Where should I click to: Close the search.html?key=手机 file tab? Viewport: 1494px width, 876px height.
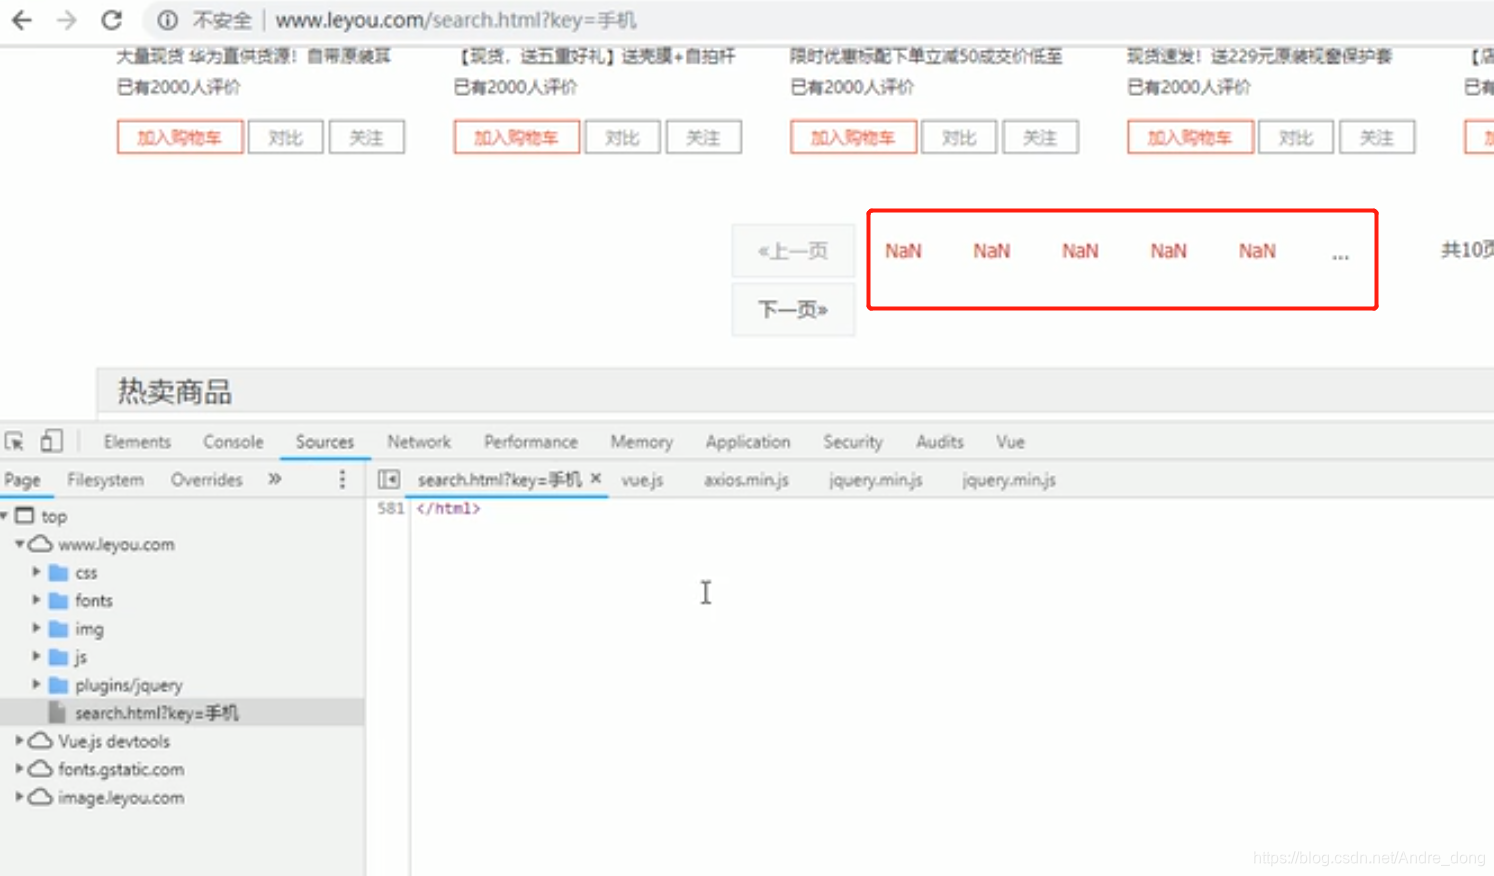[x=596, y=479]
